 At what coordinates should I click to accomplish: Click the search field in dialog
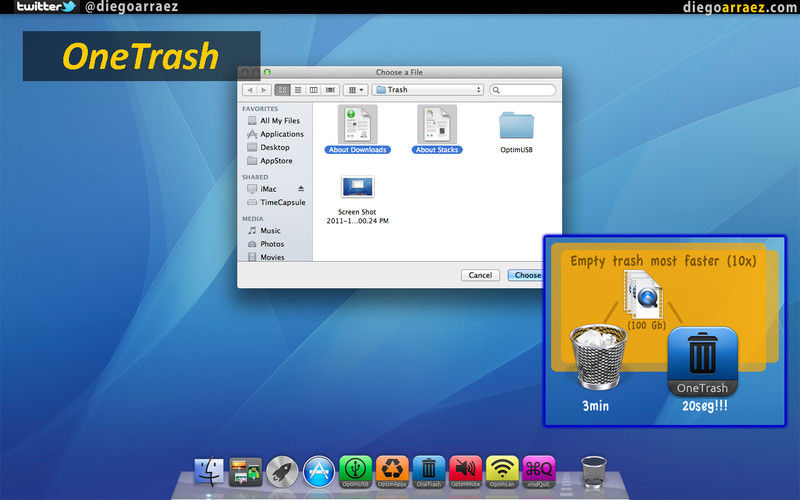pyautogui.click(x=522, y=90)
